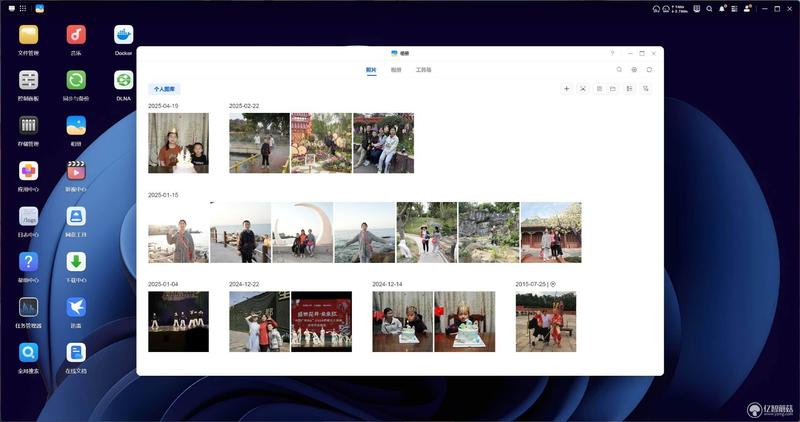
Task: Launch the 影视中心 video center icon
Action: point(76,171)
